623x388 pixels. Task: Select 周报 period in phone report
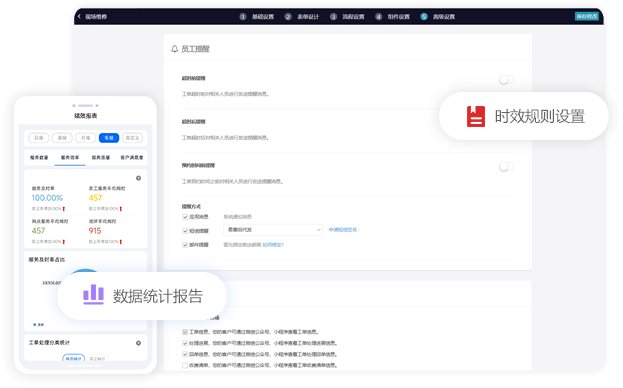[62, 138]
